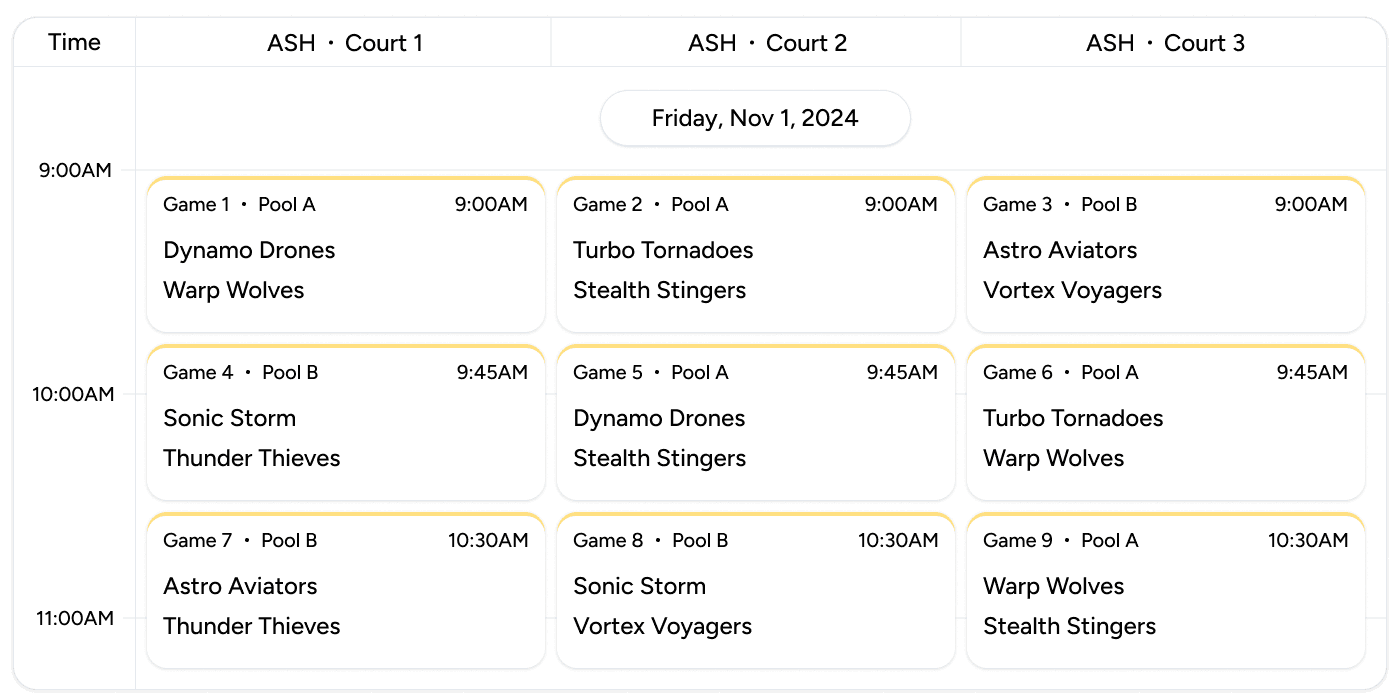Select the 10:00AM time marker

tap(74, 394)
